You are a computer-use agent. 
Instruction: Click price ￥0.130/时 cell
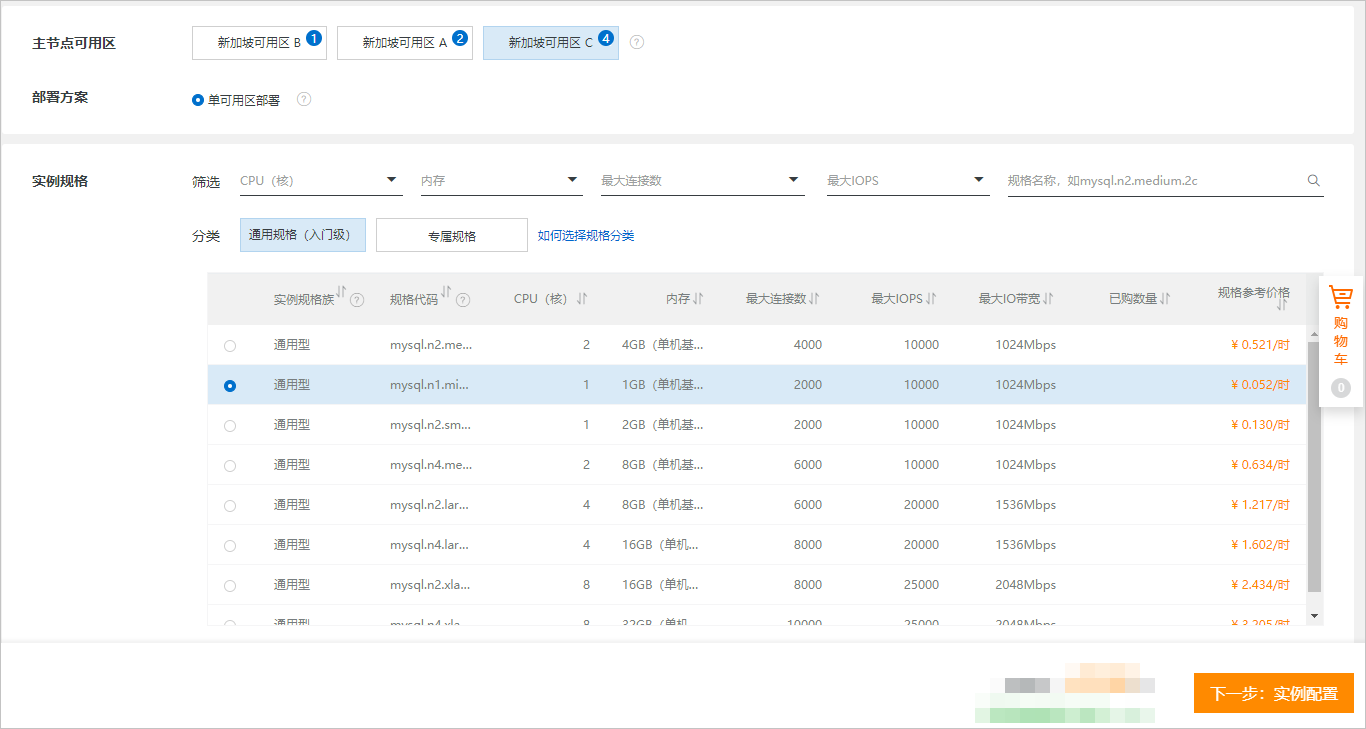[x=1260, y=425]
